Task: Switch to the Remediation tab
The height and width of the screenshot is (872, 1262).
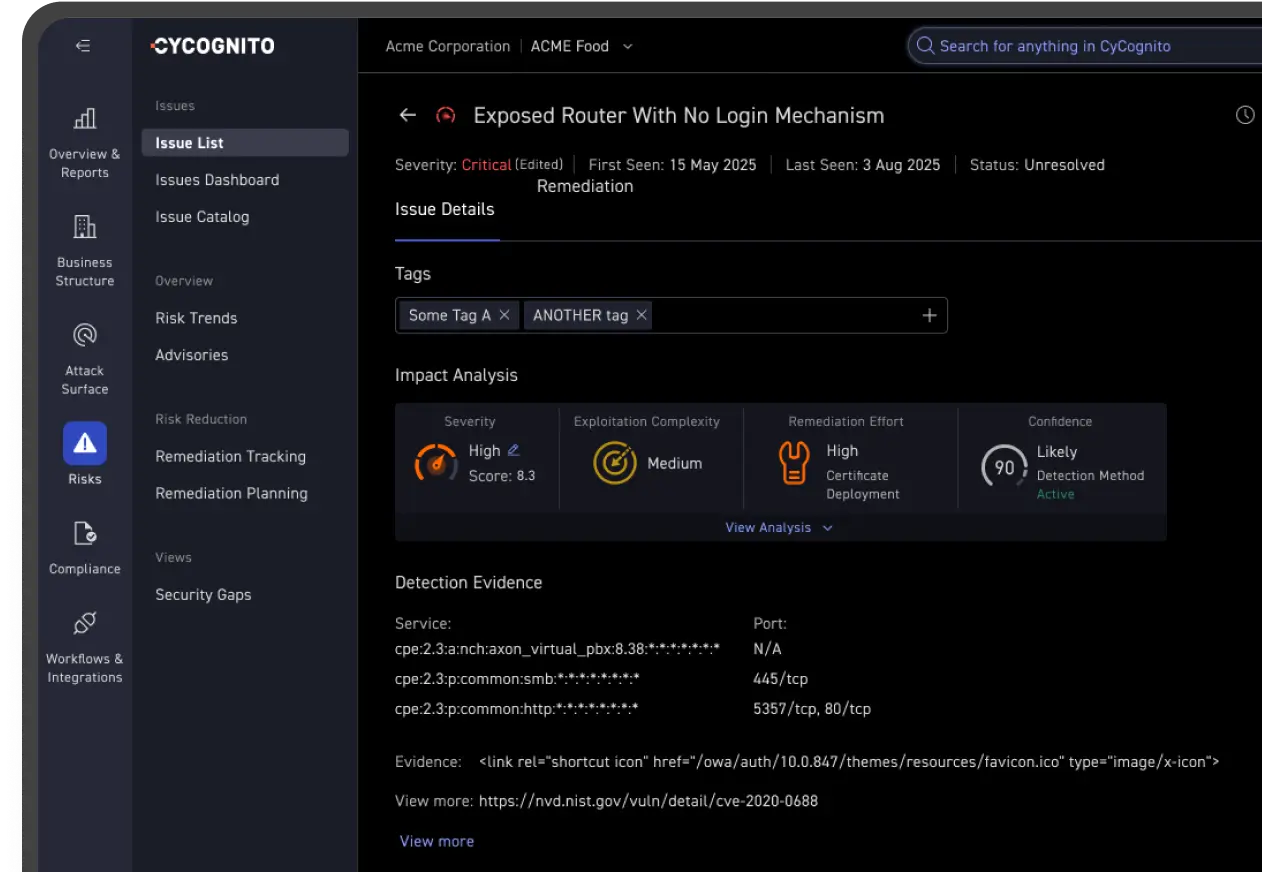Action: point(585,186)
